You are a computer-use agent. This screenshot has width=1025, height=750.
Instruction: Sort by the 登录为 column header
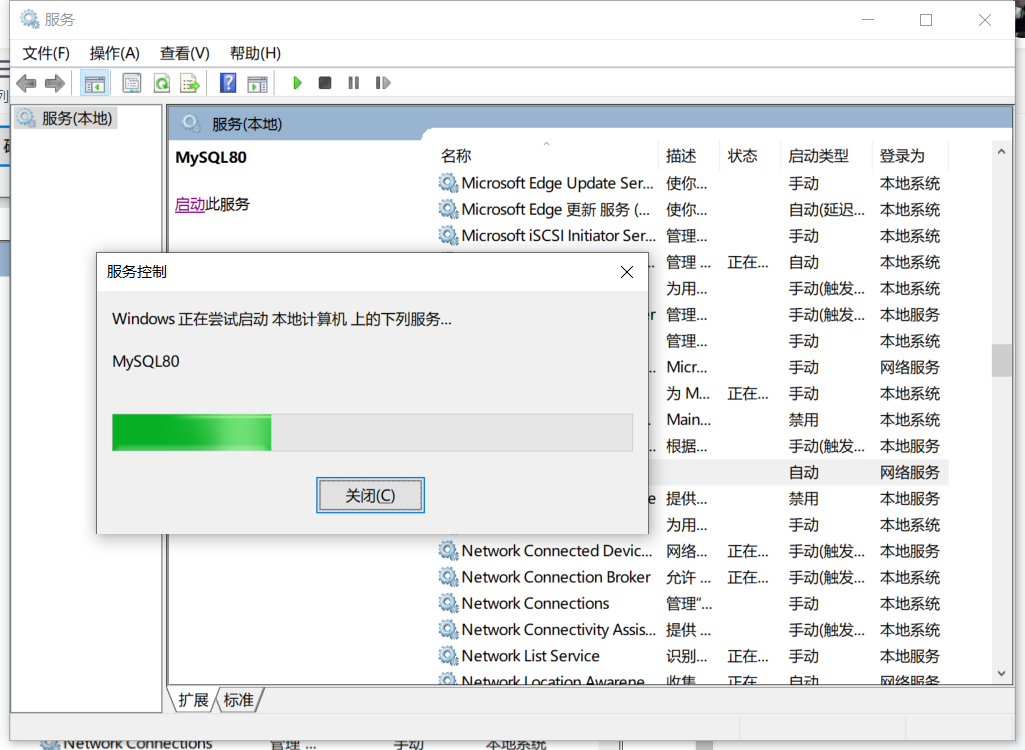902,156
